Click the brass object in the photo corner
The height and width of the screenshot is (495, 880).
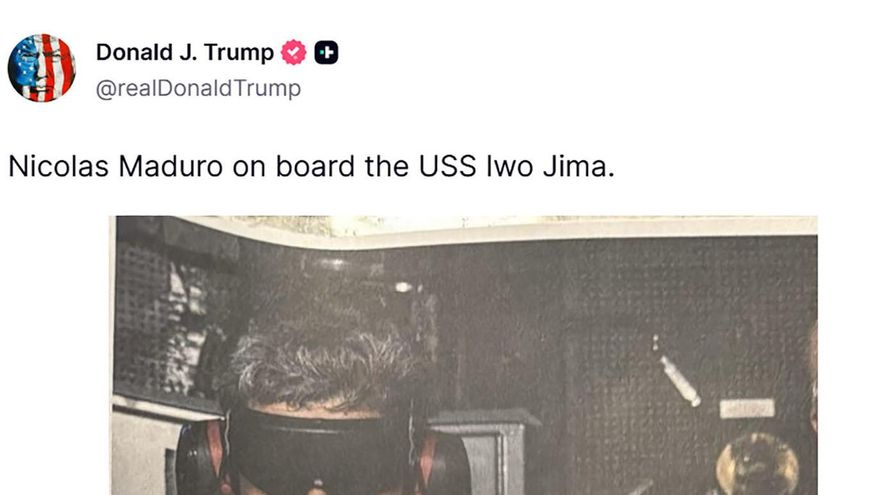(757, 464)
